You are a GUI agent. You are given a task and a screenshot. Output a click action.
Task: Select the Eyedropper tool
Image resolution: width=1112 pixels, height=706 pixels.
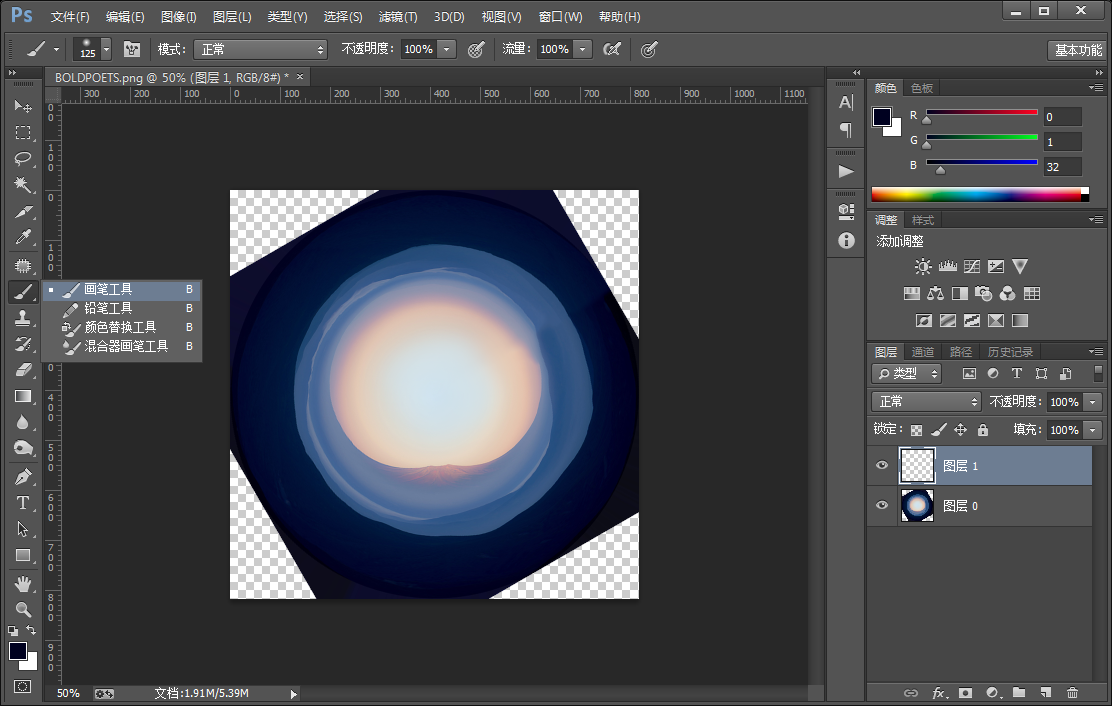click(23, 237)
